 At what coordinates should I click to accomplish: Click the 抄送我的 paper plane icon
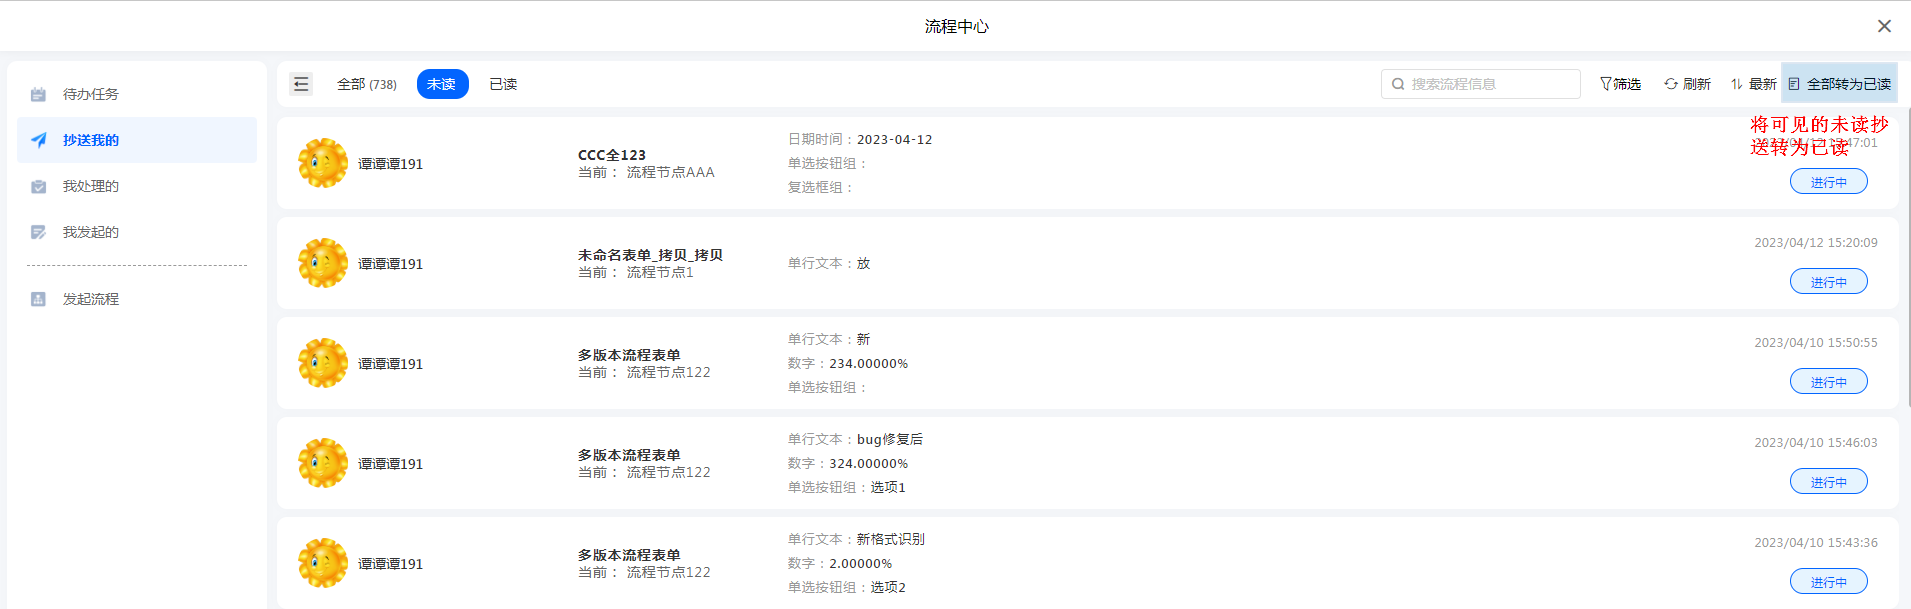pyautogui.click(x=39, y=140)
